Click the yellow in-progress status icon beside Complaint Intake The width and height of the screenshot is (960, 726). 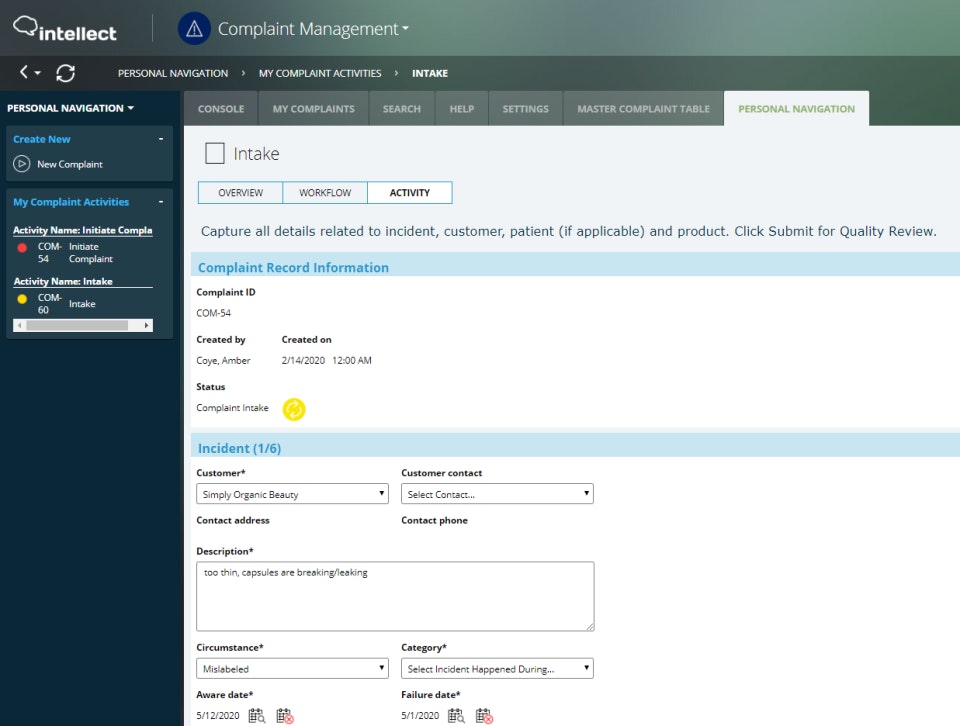coord(295,409)
